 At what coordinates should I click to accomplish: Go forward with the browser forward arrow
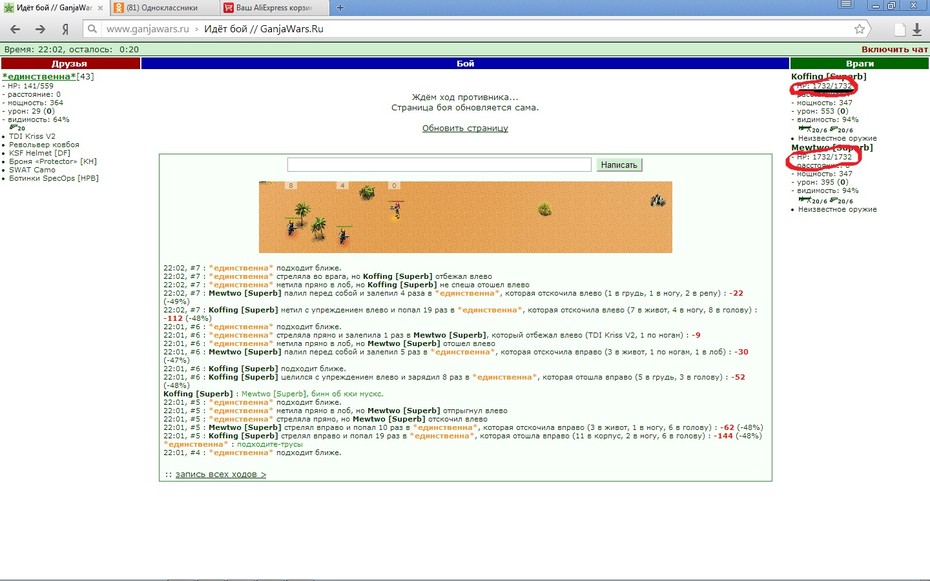40,29
